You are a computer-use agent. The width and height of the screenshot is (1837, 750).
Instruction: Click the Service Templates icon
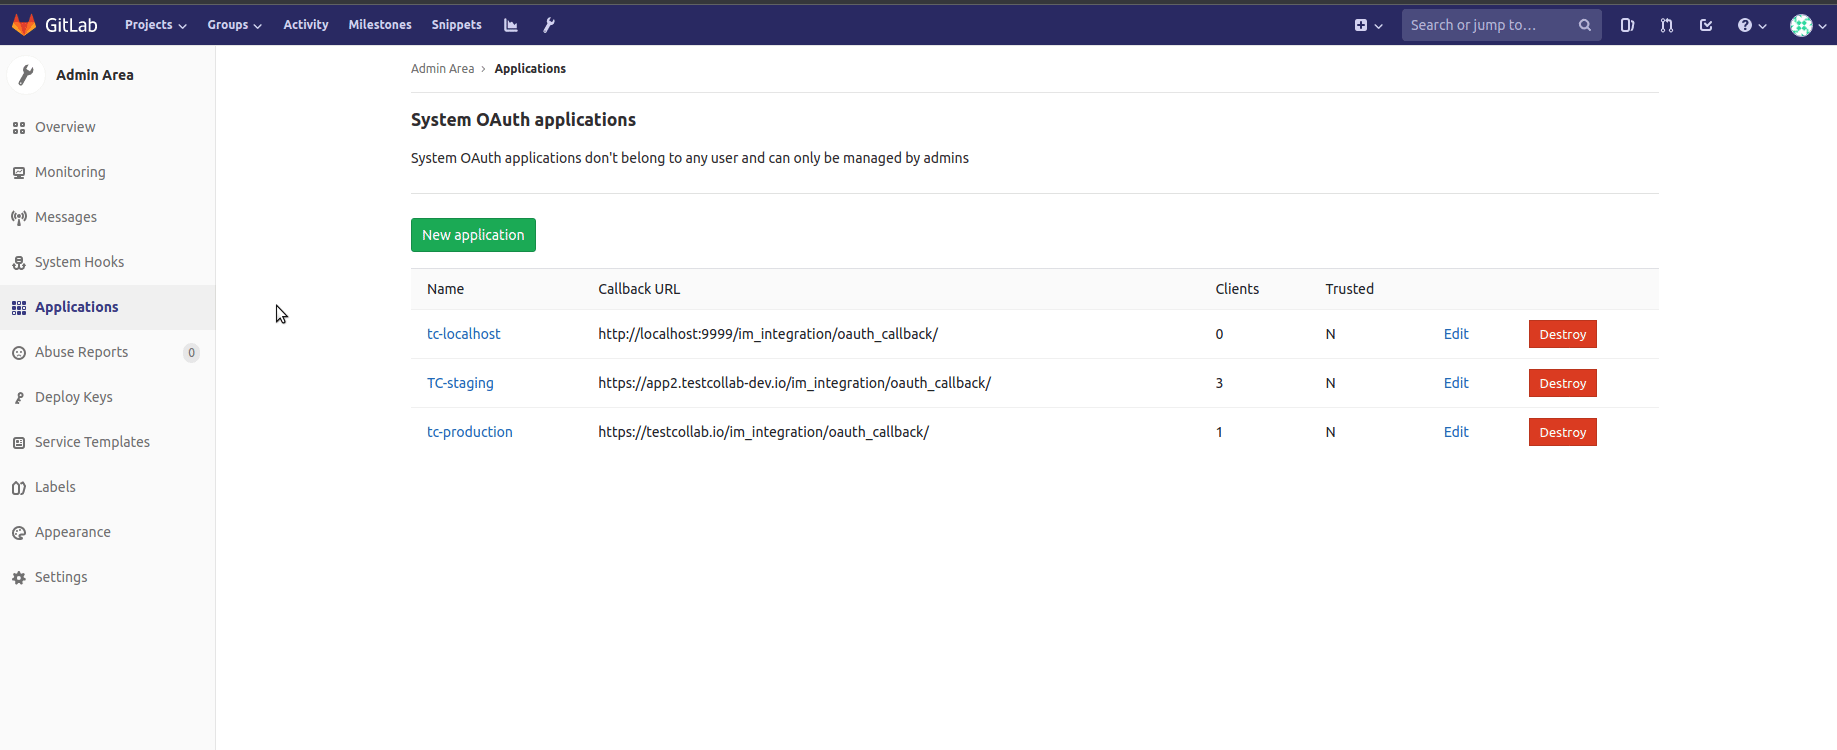point(19,443)
